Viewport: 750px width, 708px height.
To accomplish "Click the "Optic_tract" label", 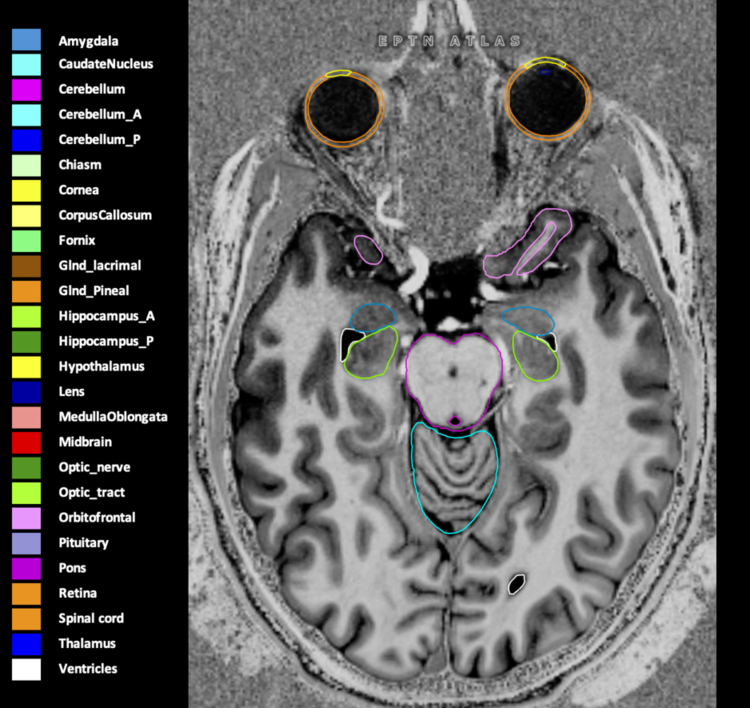I will 92,493.
